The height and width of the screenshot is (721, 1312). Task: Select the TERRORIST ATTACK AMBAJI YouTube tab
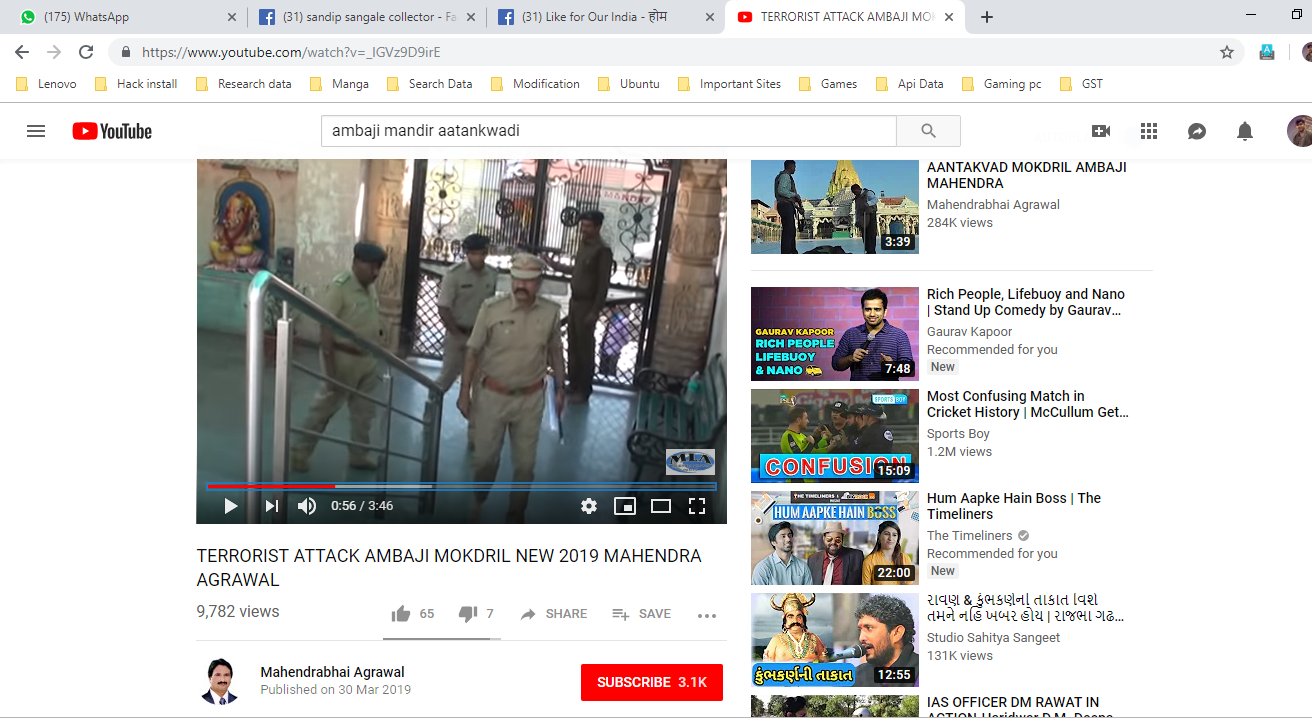(846, 17)
